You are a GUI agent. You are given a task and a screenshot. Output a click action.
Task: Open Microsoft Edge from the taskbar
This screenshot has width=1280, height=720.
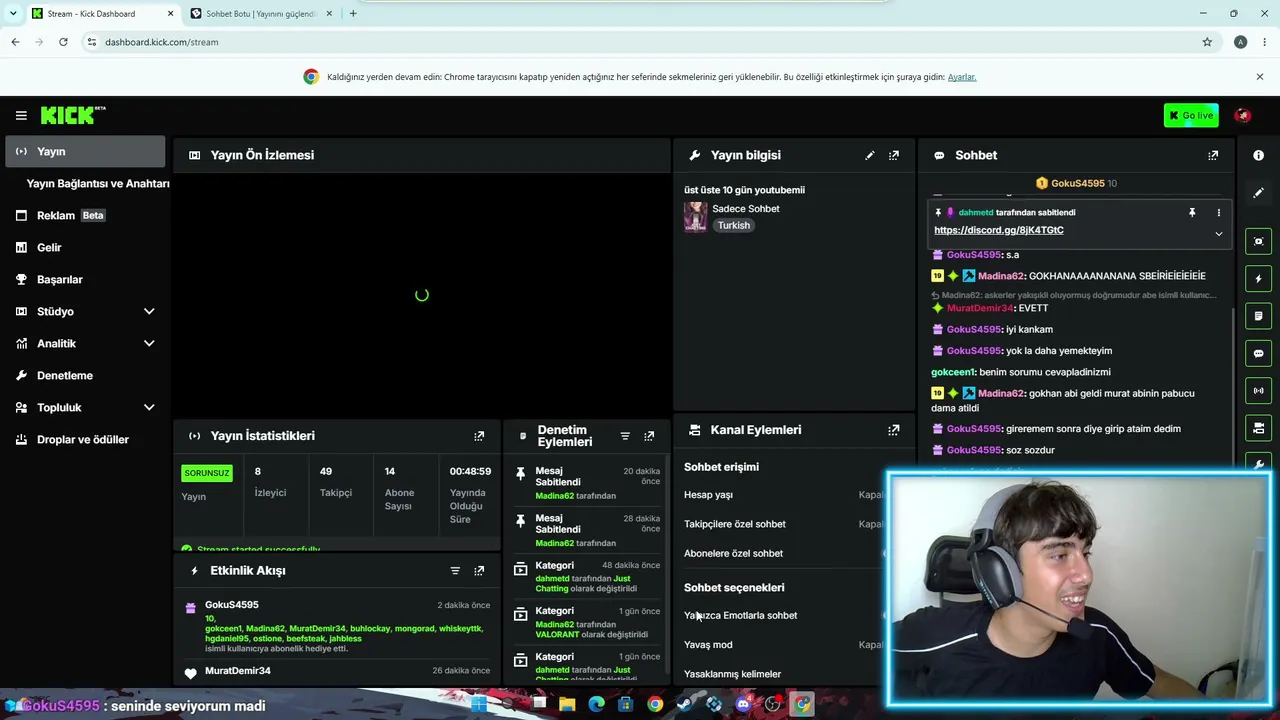point(597,705)
